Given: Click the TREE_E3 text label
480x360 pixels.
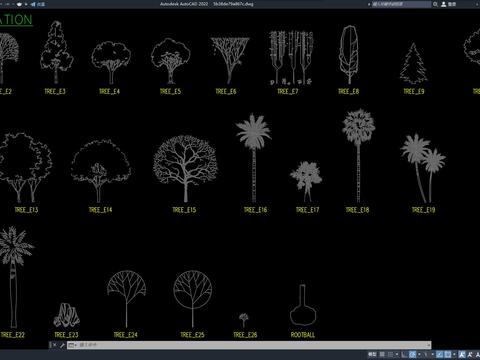Looking at the screenshot, I should (55, 91).
